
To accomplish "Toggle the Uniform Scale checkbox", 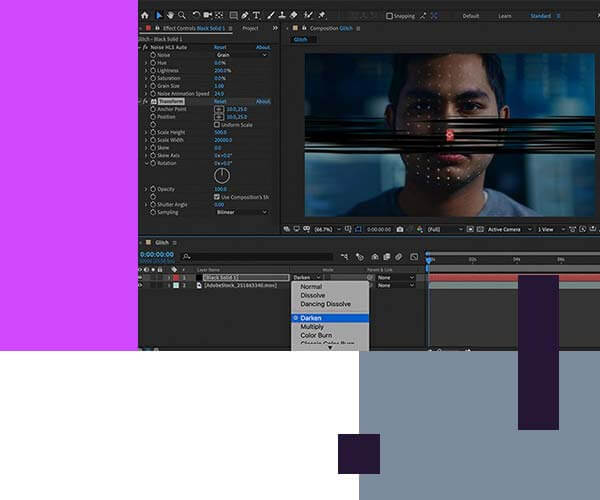I will coord(217,125).
